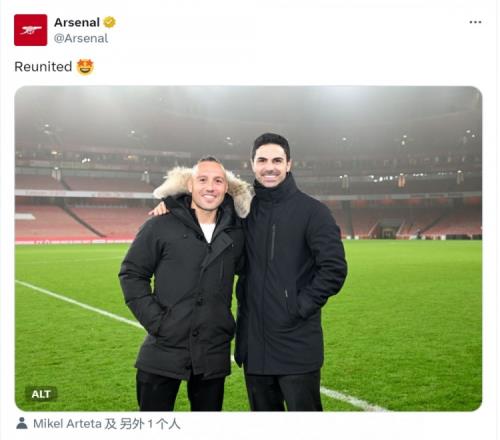Click the '另外 1 个人' tagged text
500x440 pixels.
point(150,424)
